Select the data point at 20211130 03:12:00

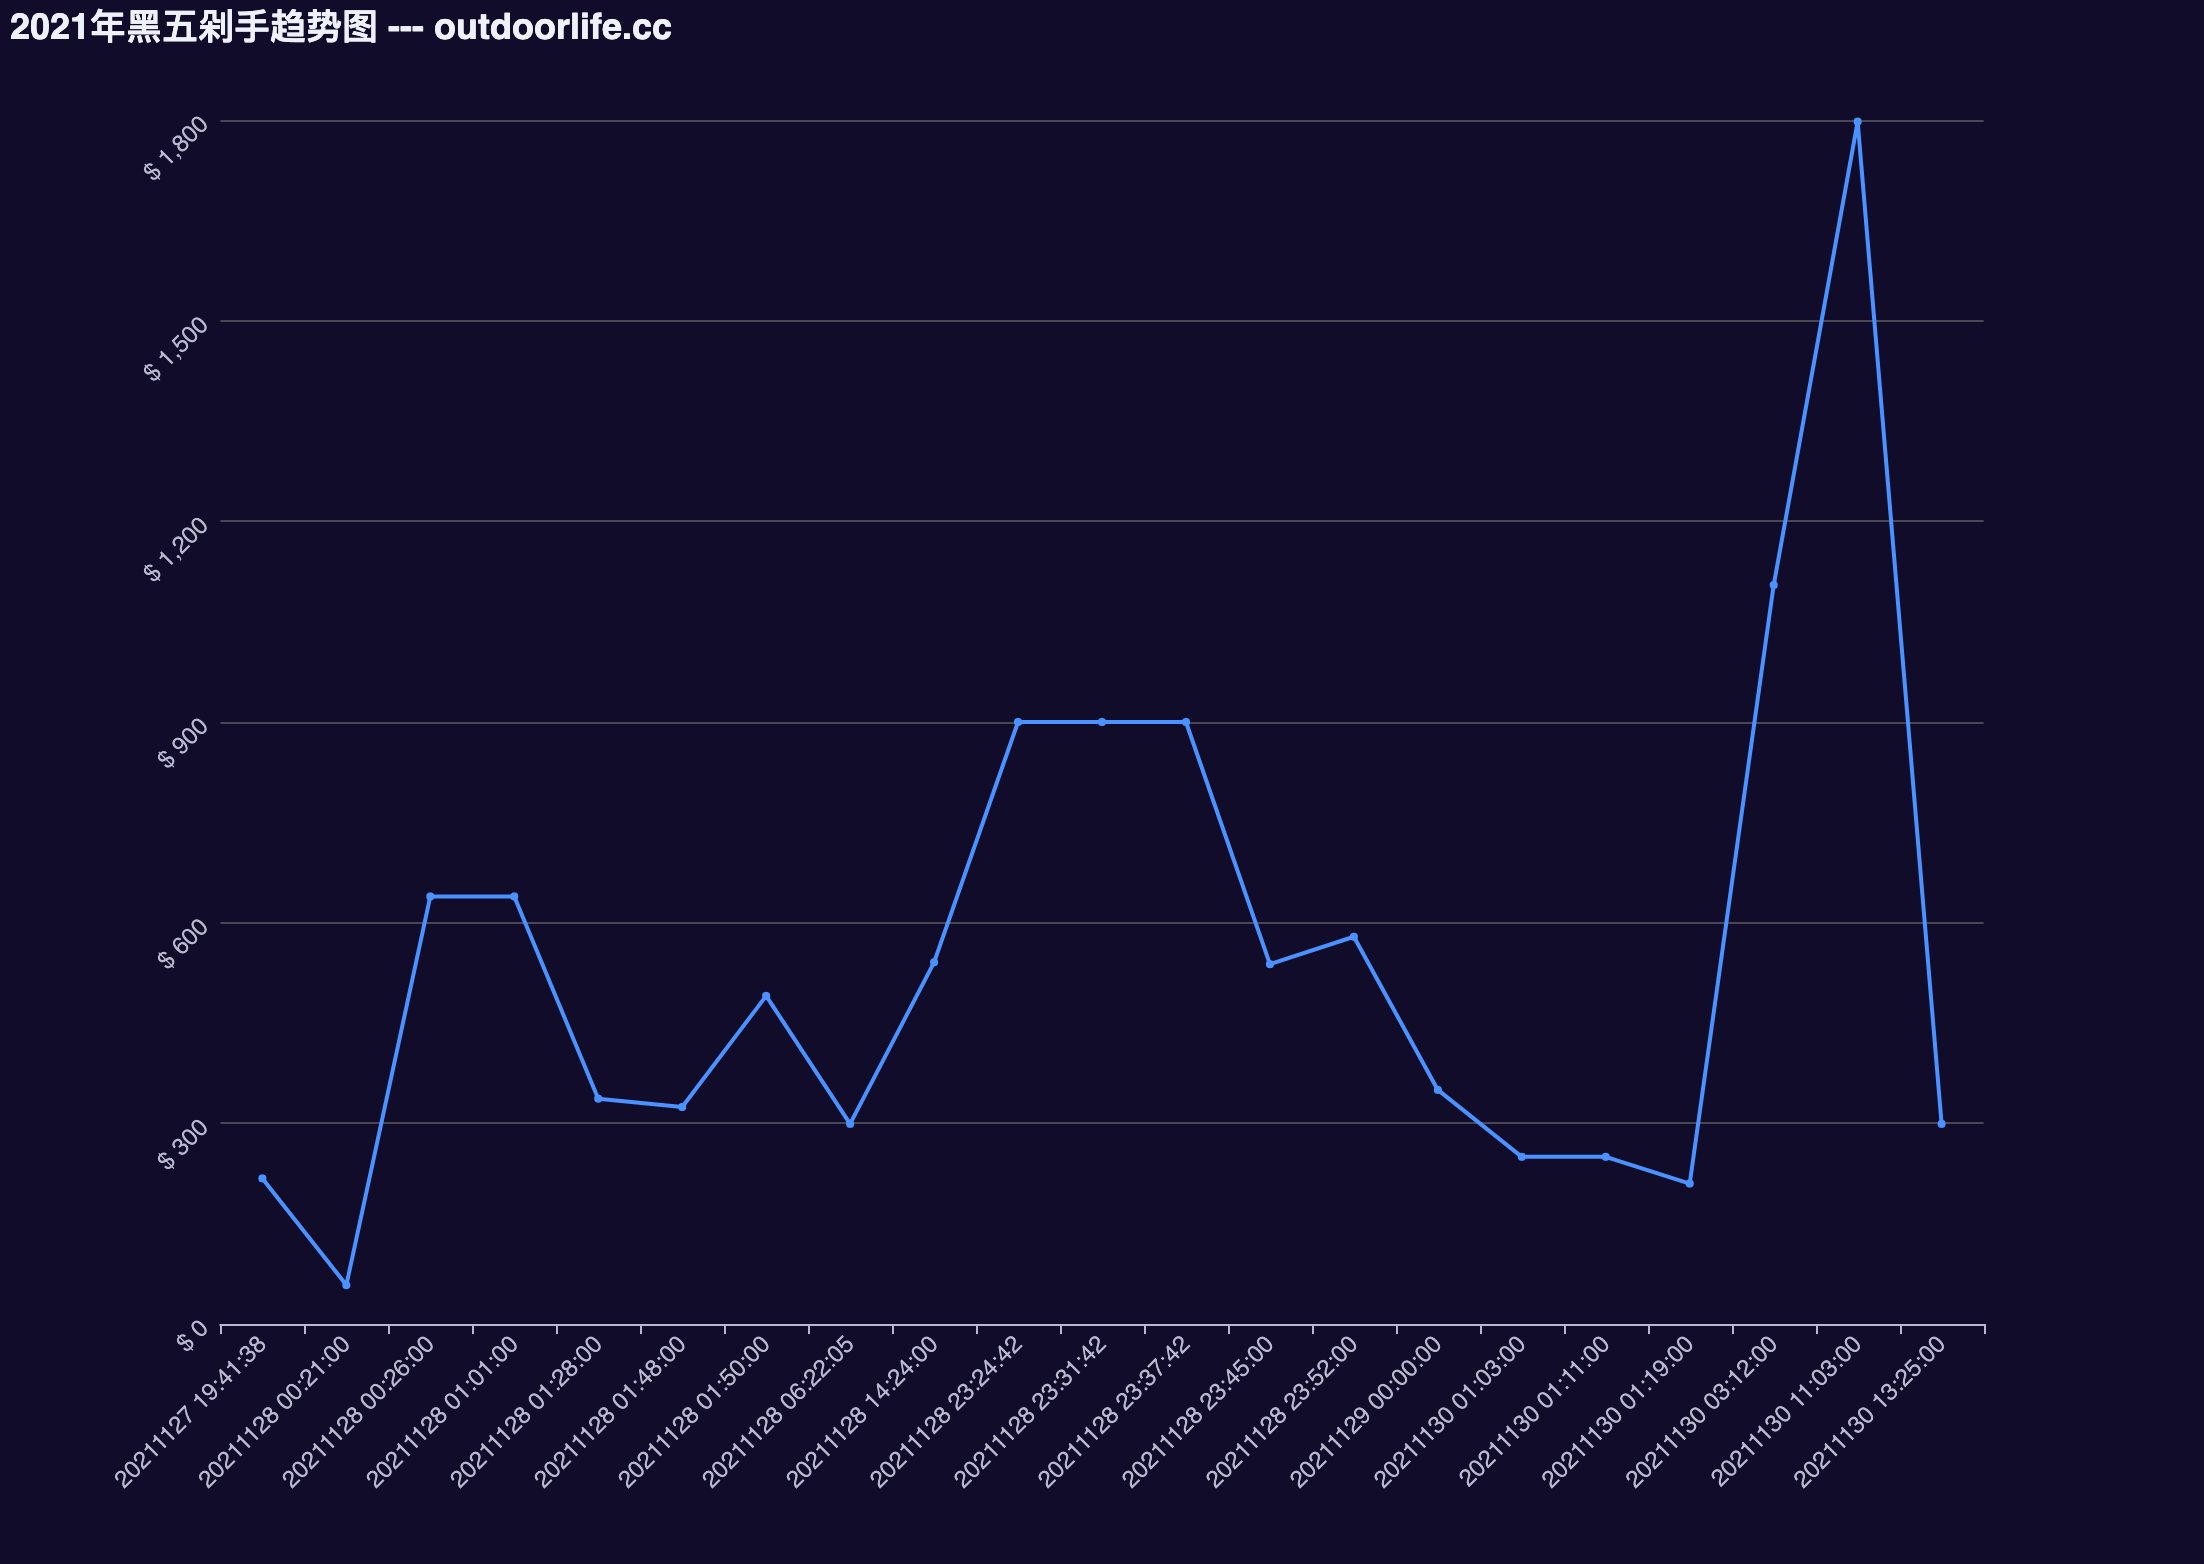(x=1773, y=585)
